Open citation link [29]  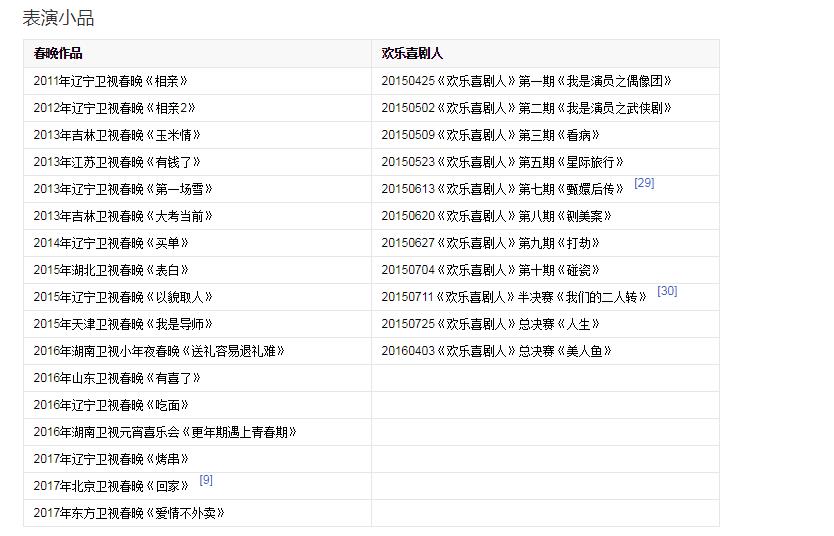click(644, 183)
